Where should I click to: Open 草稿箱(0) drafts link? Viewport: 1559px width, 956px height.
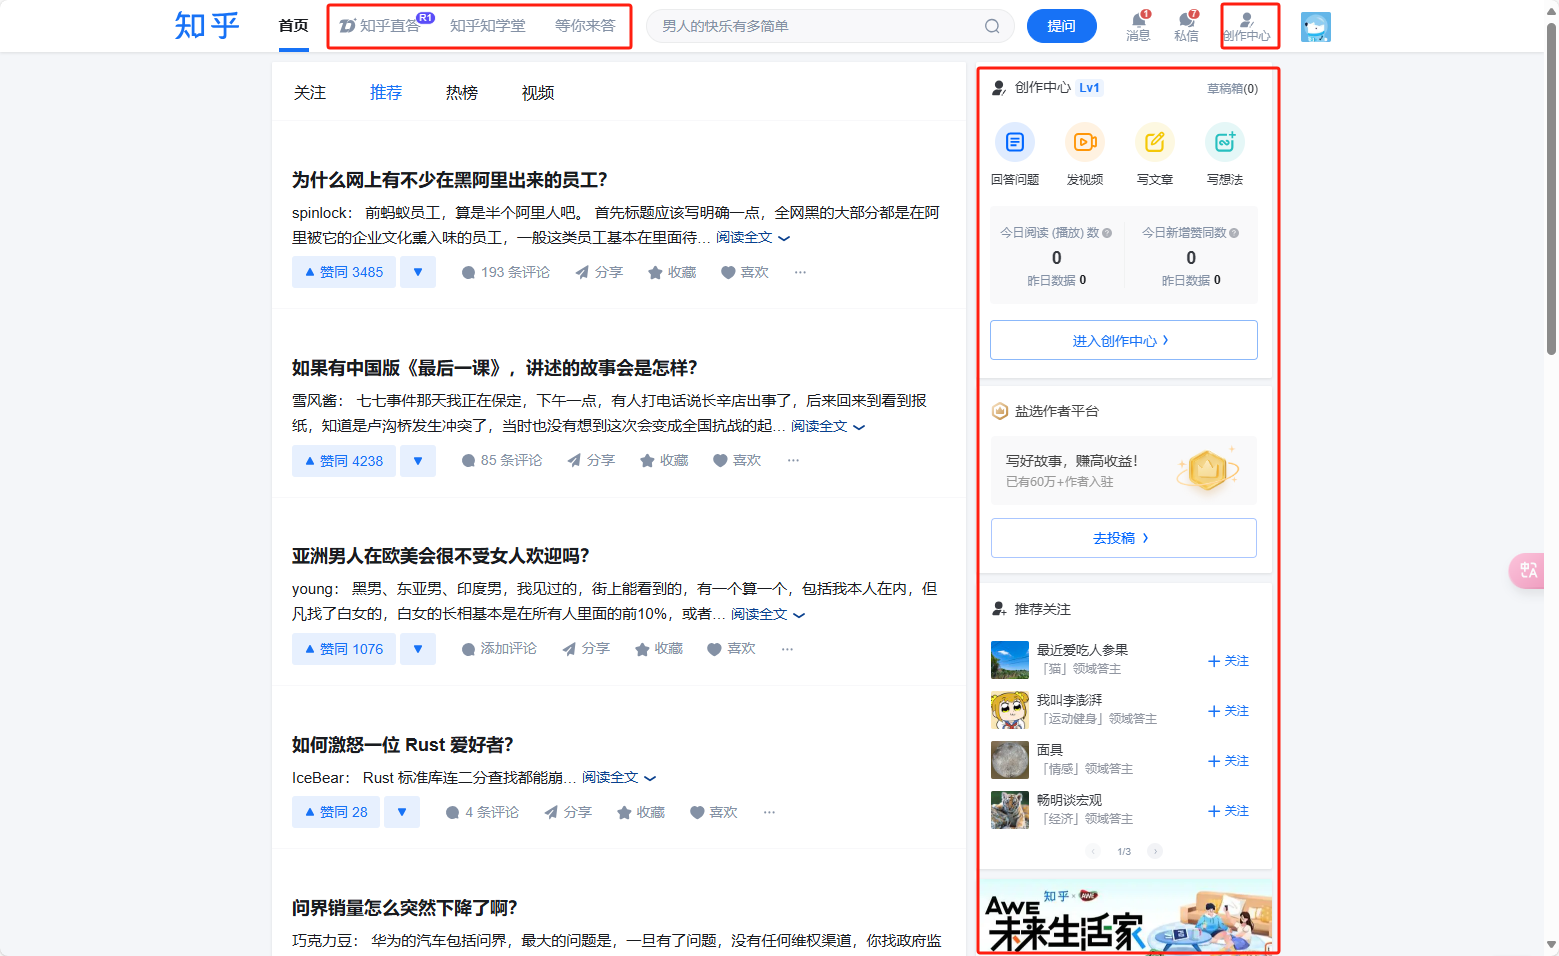(x=1232, y=88)
